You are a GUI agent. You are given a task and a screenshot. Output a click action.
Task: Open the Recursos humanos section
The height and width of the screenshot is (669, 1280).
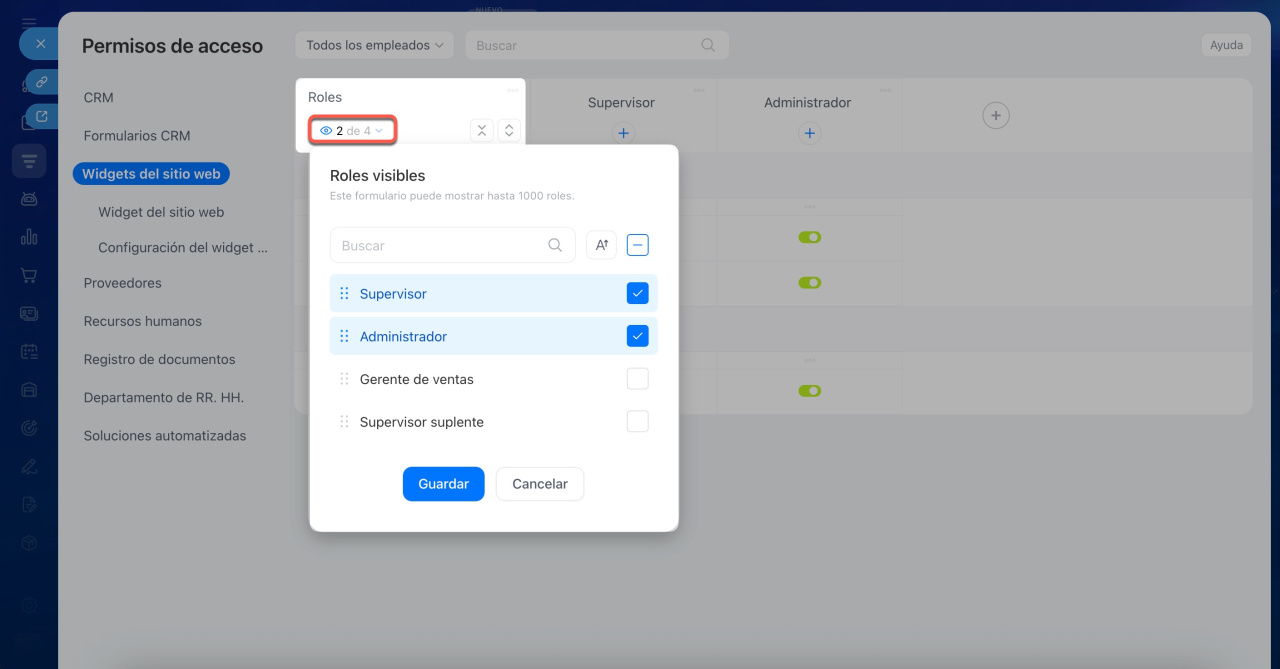point(143,321)
